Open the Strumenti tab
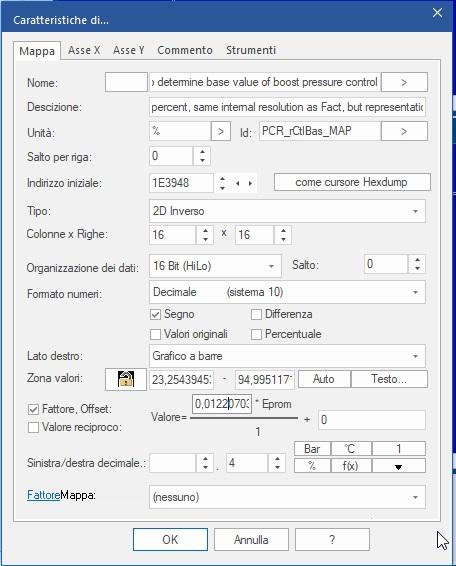Screen dimensions: 456x566 tap(251, 50)
